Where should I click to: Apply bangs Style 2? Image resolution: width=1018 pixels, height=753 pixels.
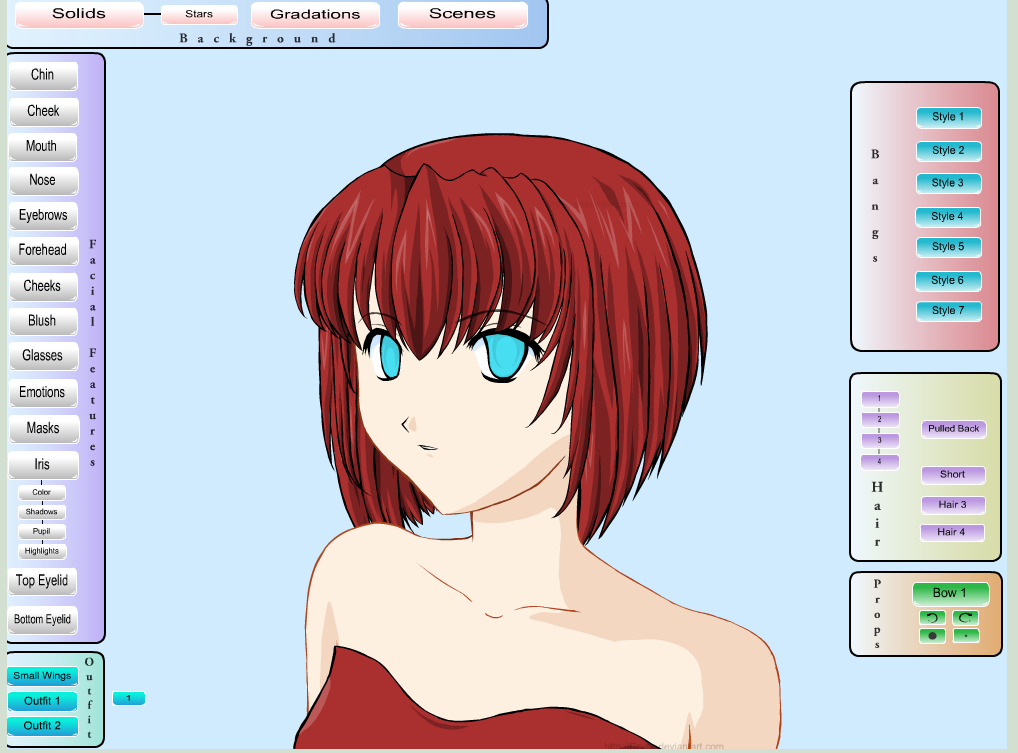coord(949,151)
